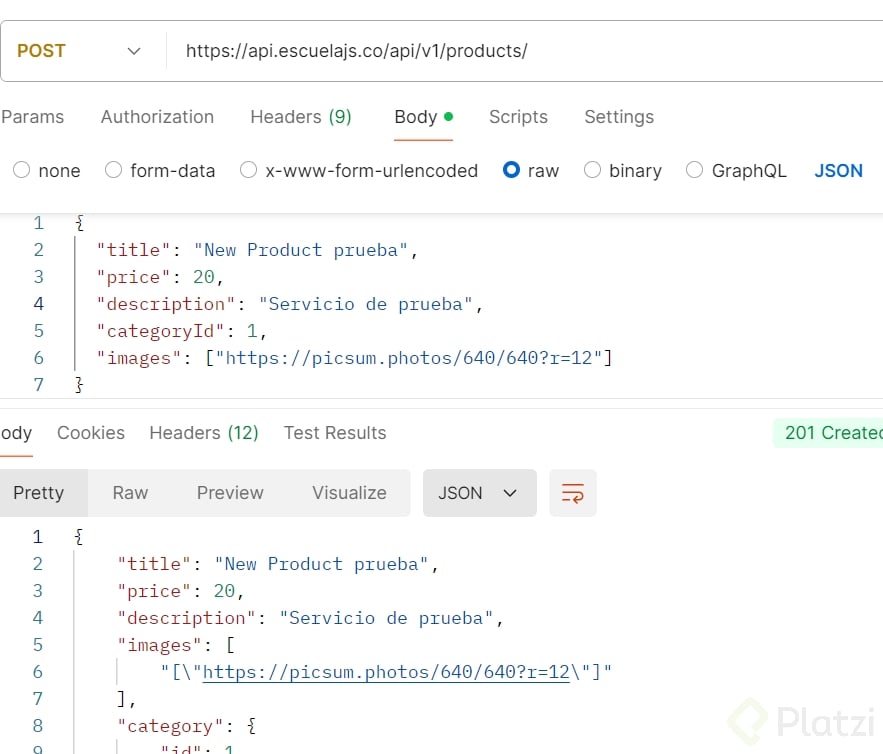Show response Cookies tab
Viewport: 883px width, 754px height.
point(91,433)
